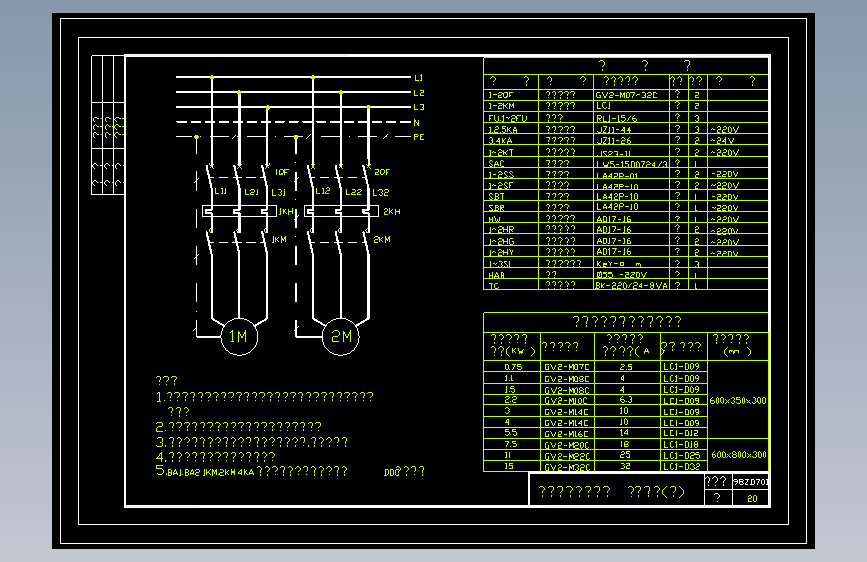Click the 2M motor symbol
The image size is (867, 562).
pos(341,336)
